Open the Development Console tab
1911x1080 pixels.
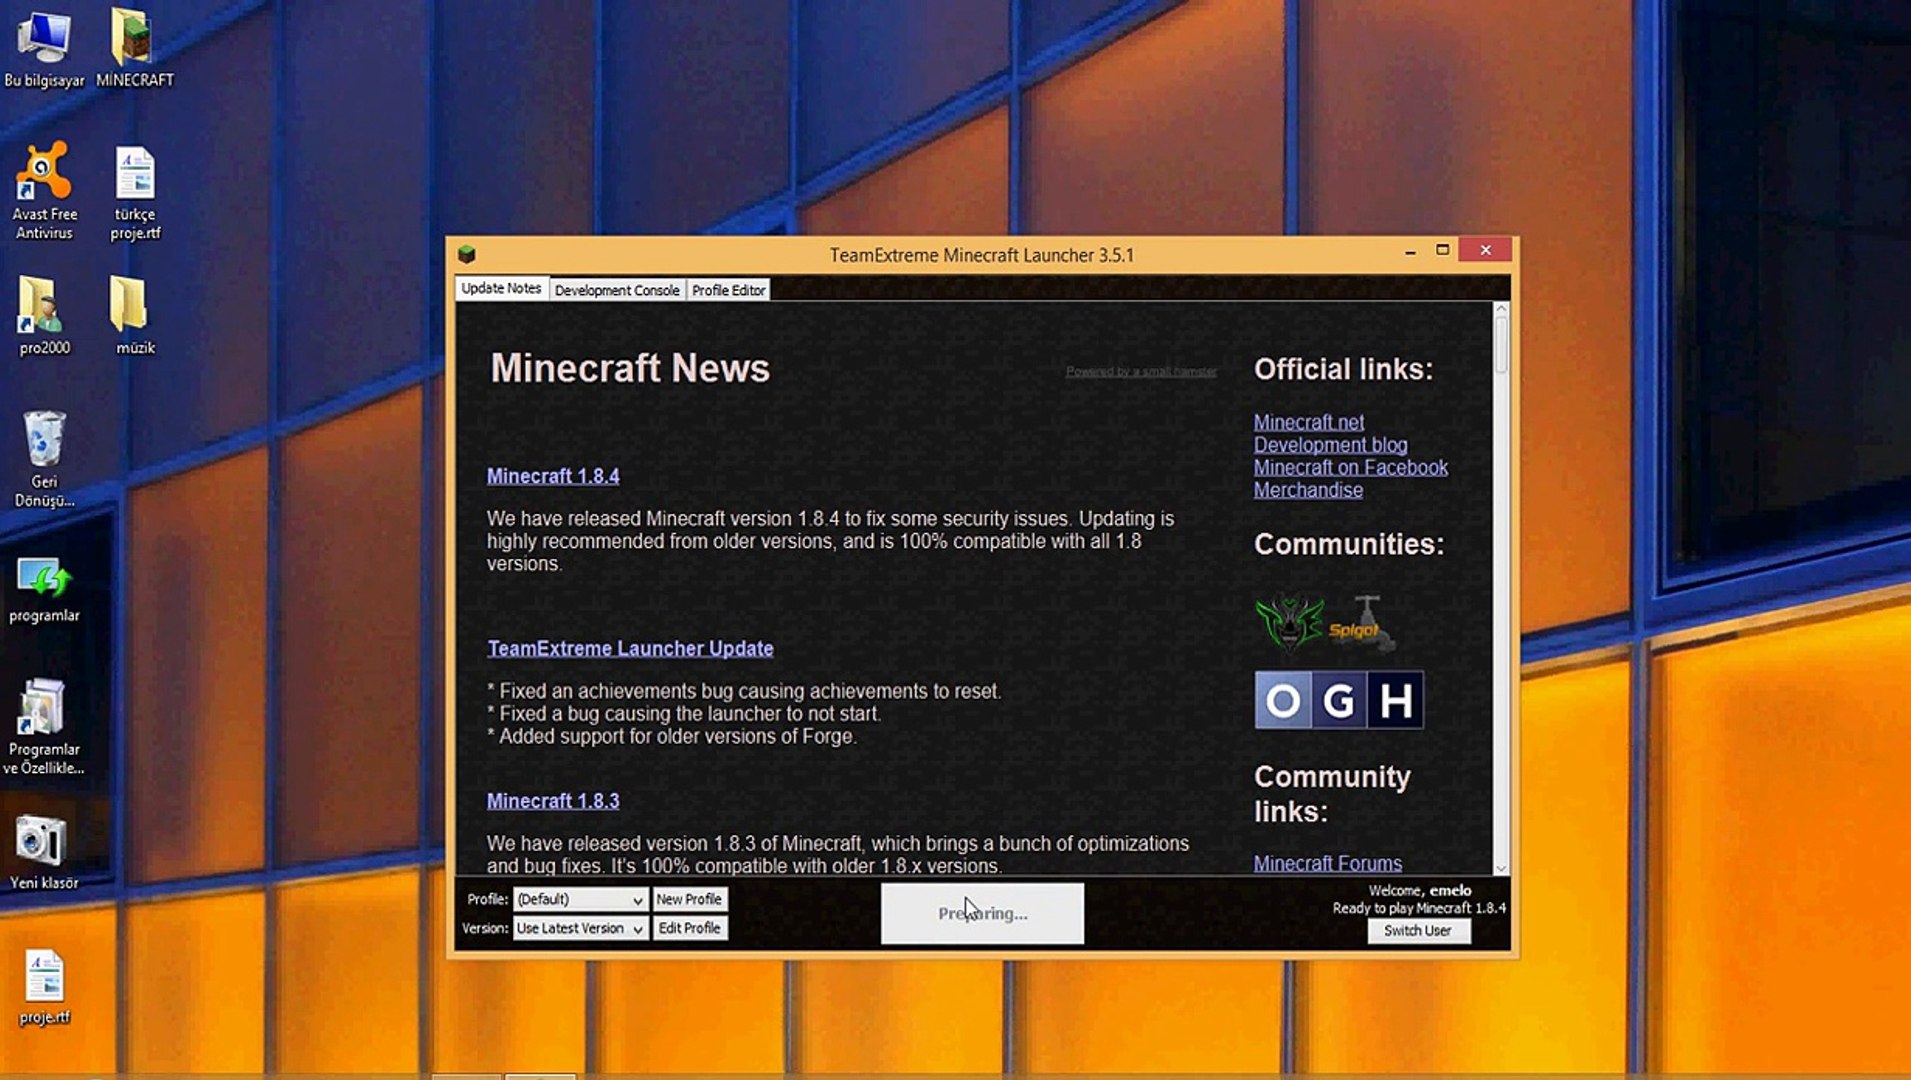pyautogui.click(x=617, y=290)
